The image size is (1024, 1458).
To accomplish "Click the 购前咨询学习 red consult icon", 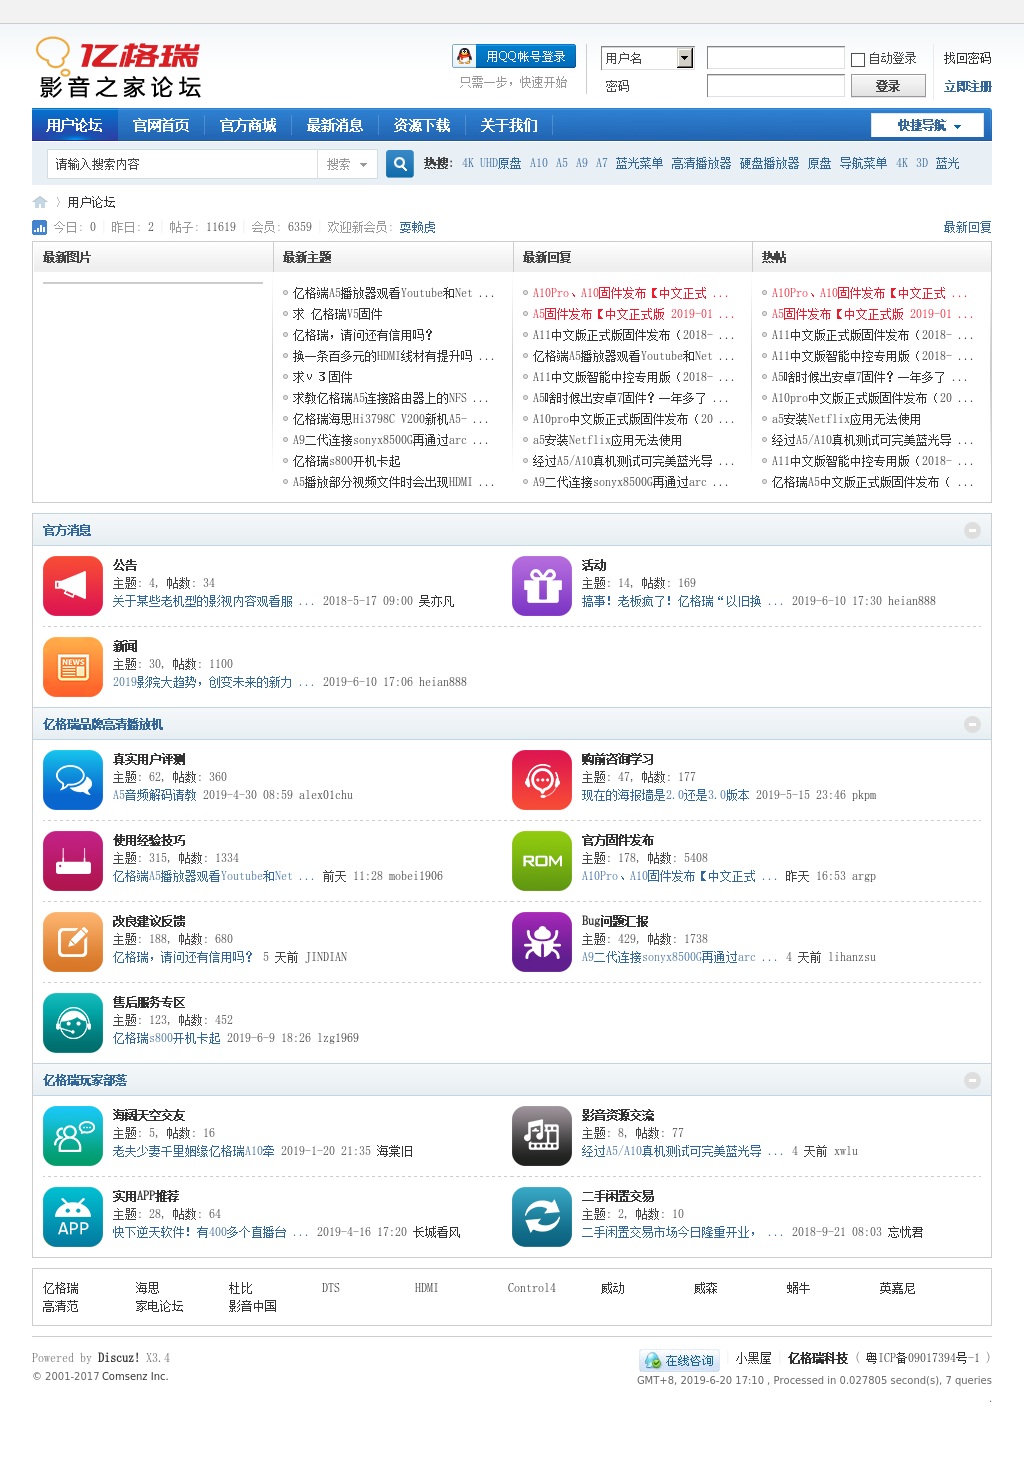I will (542, 780).
